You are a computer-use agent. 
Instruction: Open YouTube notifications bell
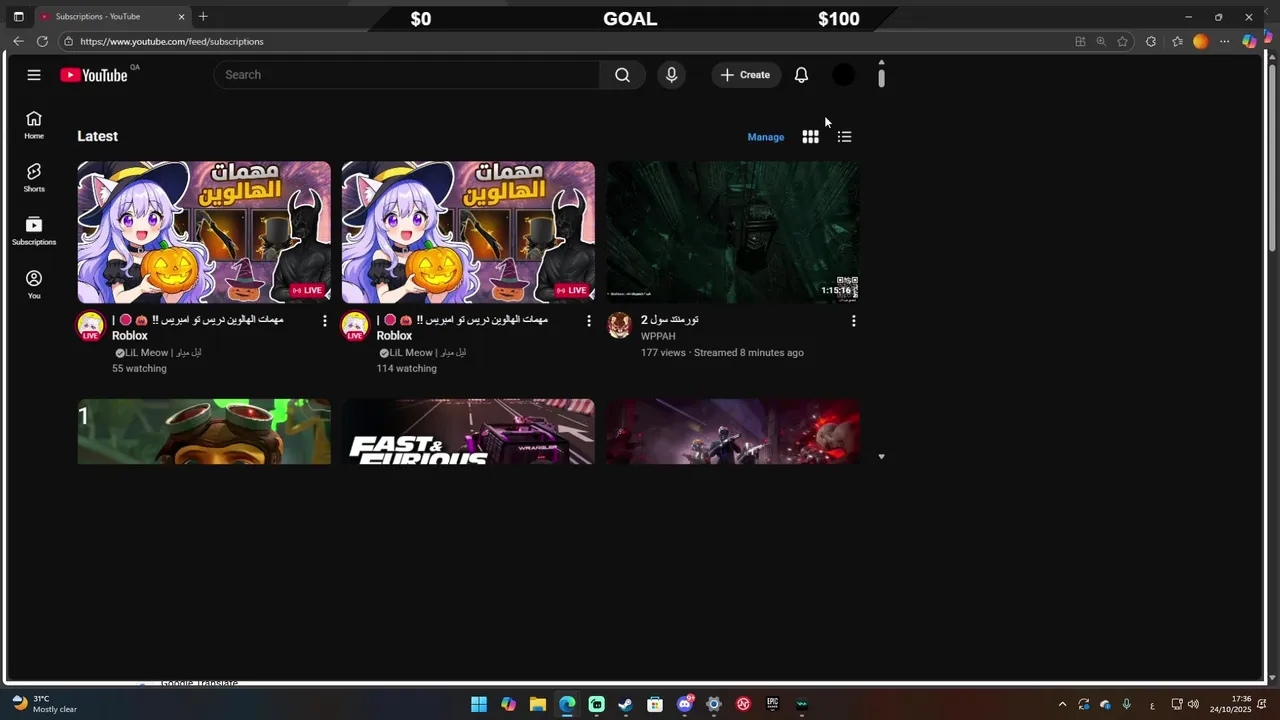coord(801,75)
